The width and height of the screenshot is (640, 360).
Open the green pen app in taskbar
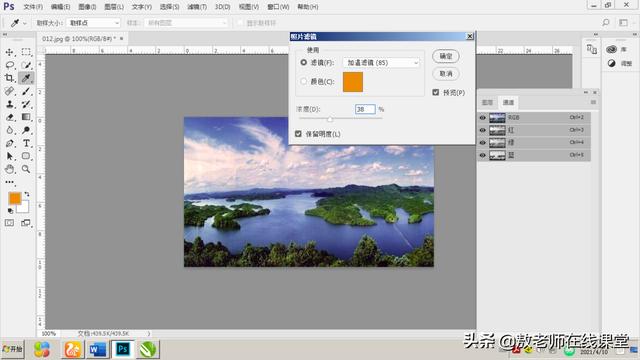pyautogui.click(x=148, y=349)
